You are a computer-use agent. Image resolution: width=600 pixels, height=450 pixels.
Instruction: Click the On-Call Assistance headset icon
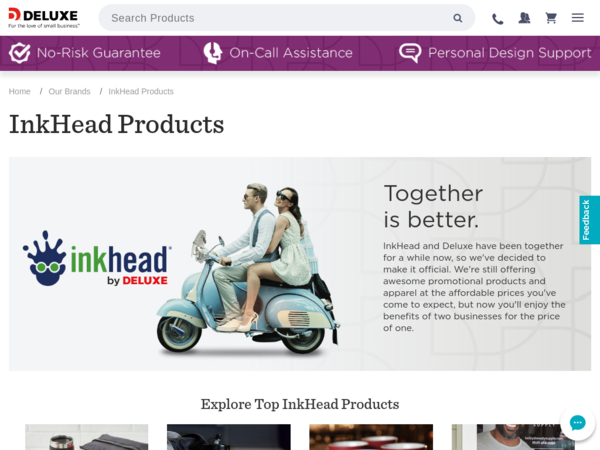click(x=212, y=53)
